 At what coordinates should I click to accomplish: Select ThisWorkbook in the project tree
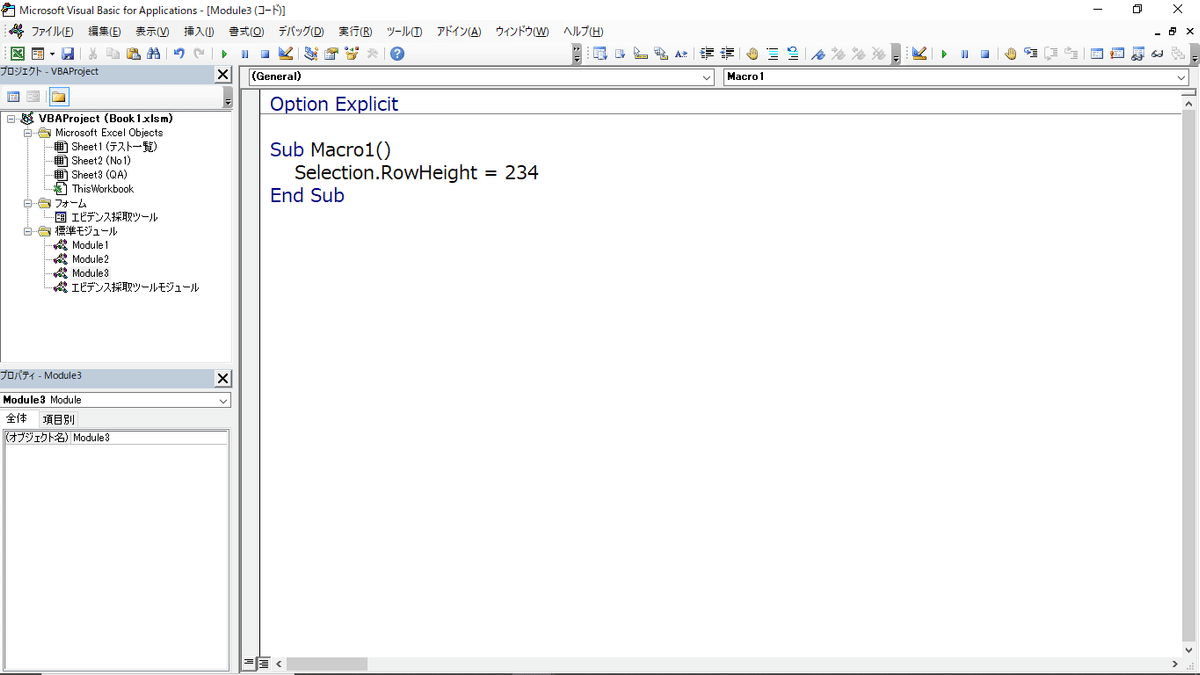[x=102, y=189]
